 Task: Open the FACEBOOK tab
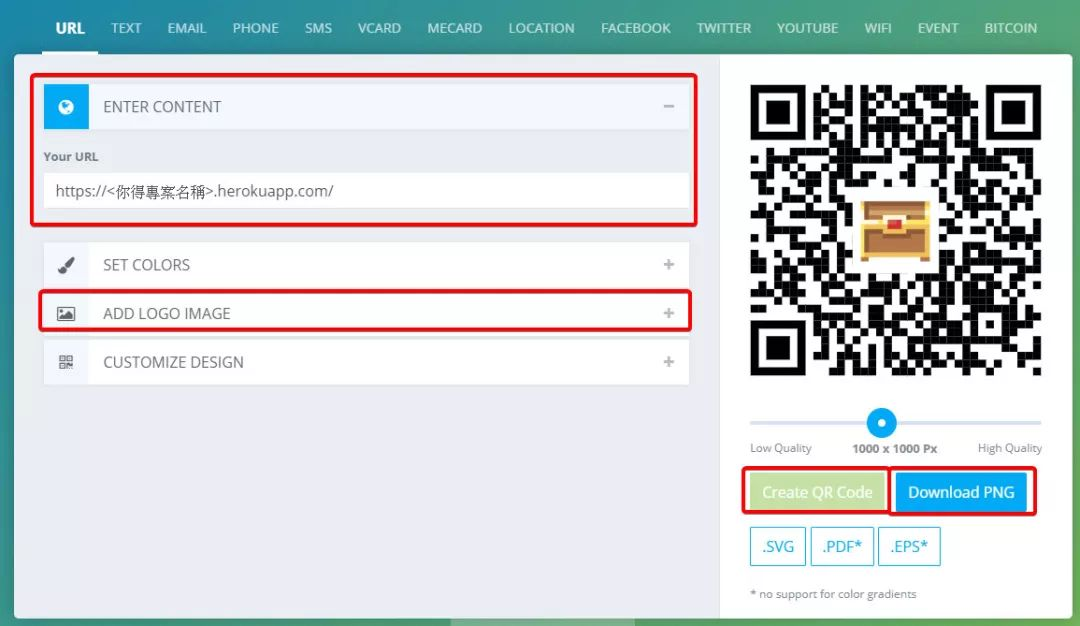click(x=636, y=28)
